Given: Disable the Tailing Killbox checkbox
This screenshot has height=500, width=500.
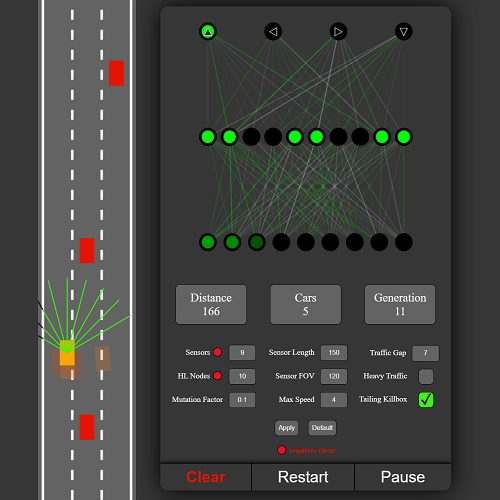Looking at the screenshot, I should point(426,400).
